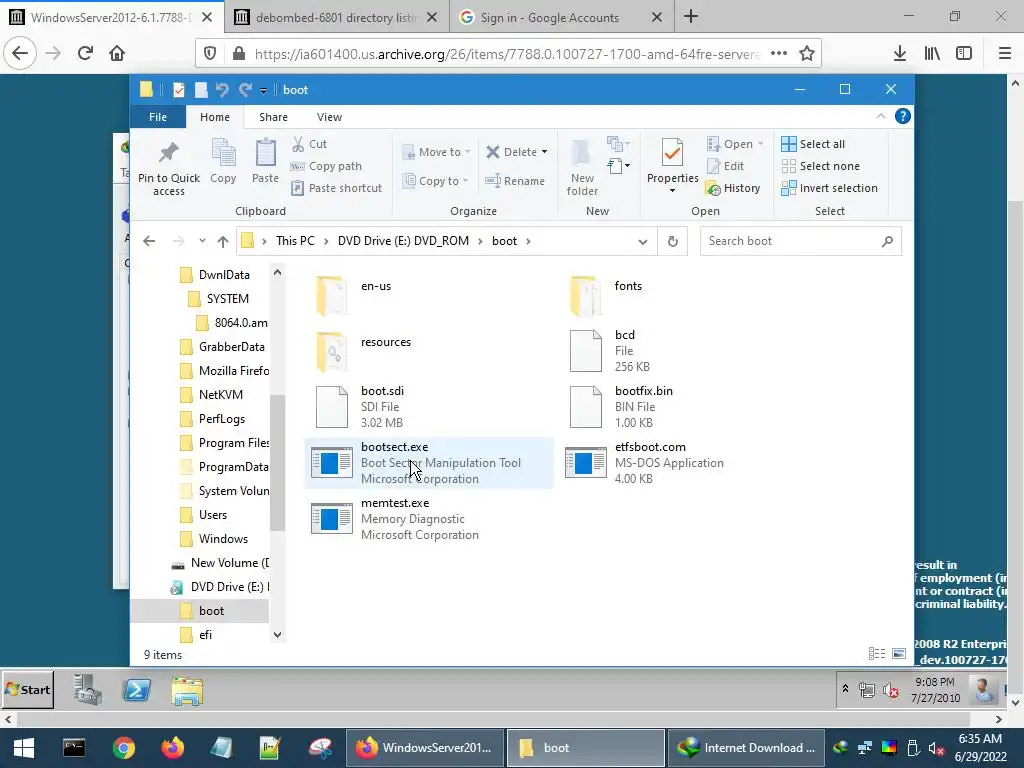Switch to large icons view button
The height and width of the screenshot is (768, 1024).
pos(899,654)
